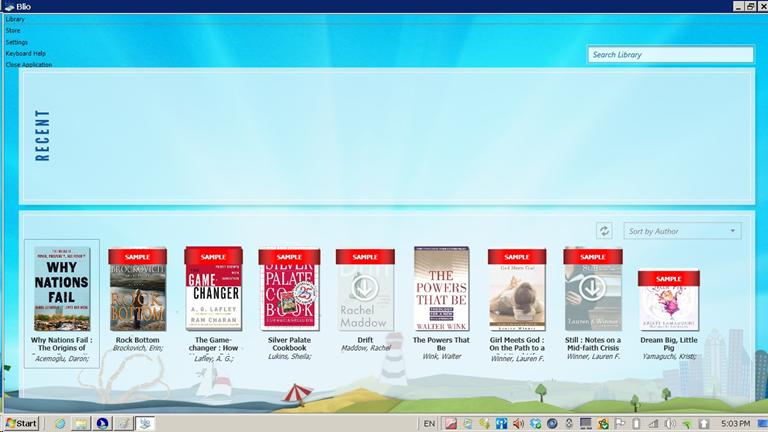This screenshot has height=432, width=768.
Task: Click the download arrow on Drift
Action: 364,288
